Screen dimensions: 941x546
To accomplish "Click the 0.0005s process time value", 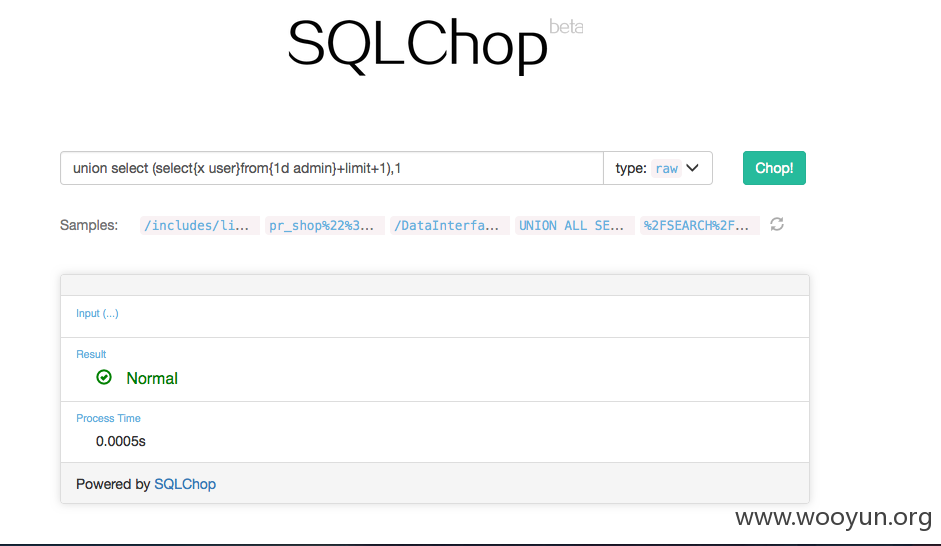I will coord(121,441).
